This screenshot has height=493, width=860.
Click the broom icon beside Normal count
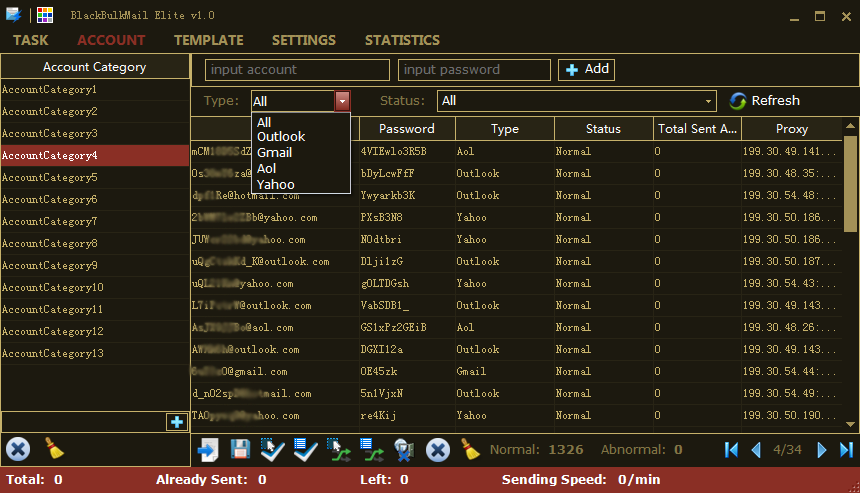(x=470, y=450)
